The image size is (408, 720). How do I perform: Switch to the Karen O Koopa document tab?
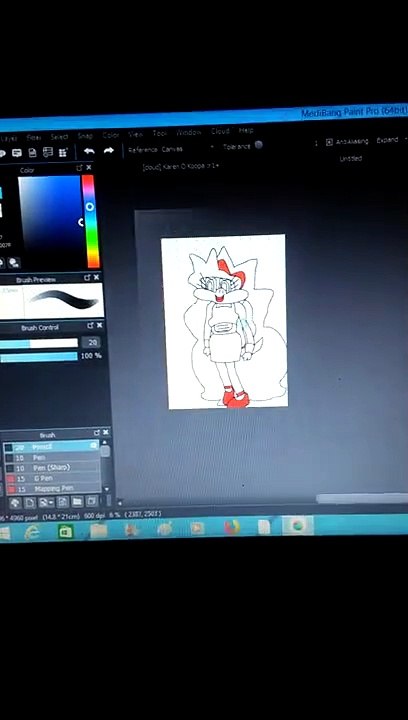pyautogui.click(x=180, y=167)
